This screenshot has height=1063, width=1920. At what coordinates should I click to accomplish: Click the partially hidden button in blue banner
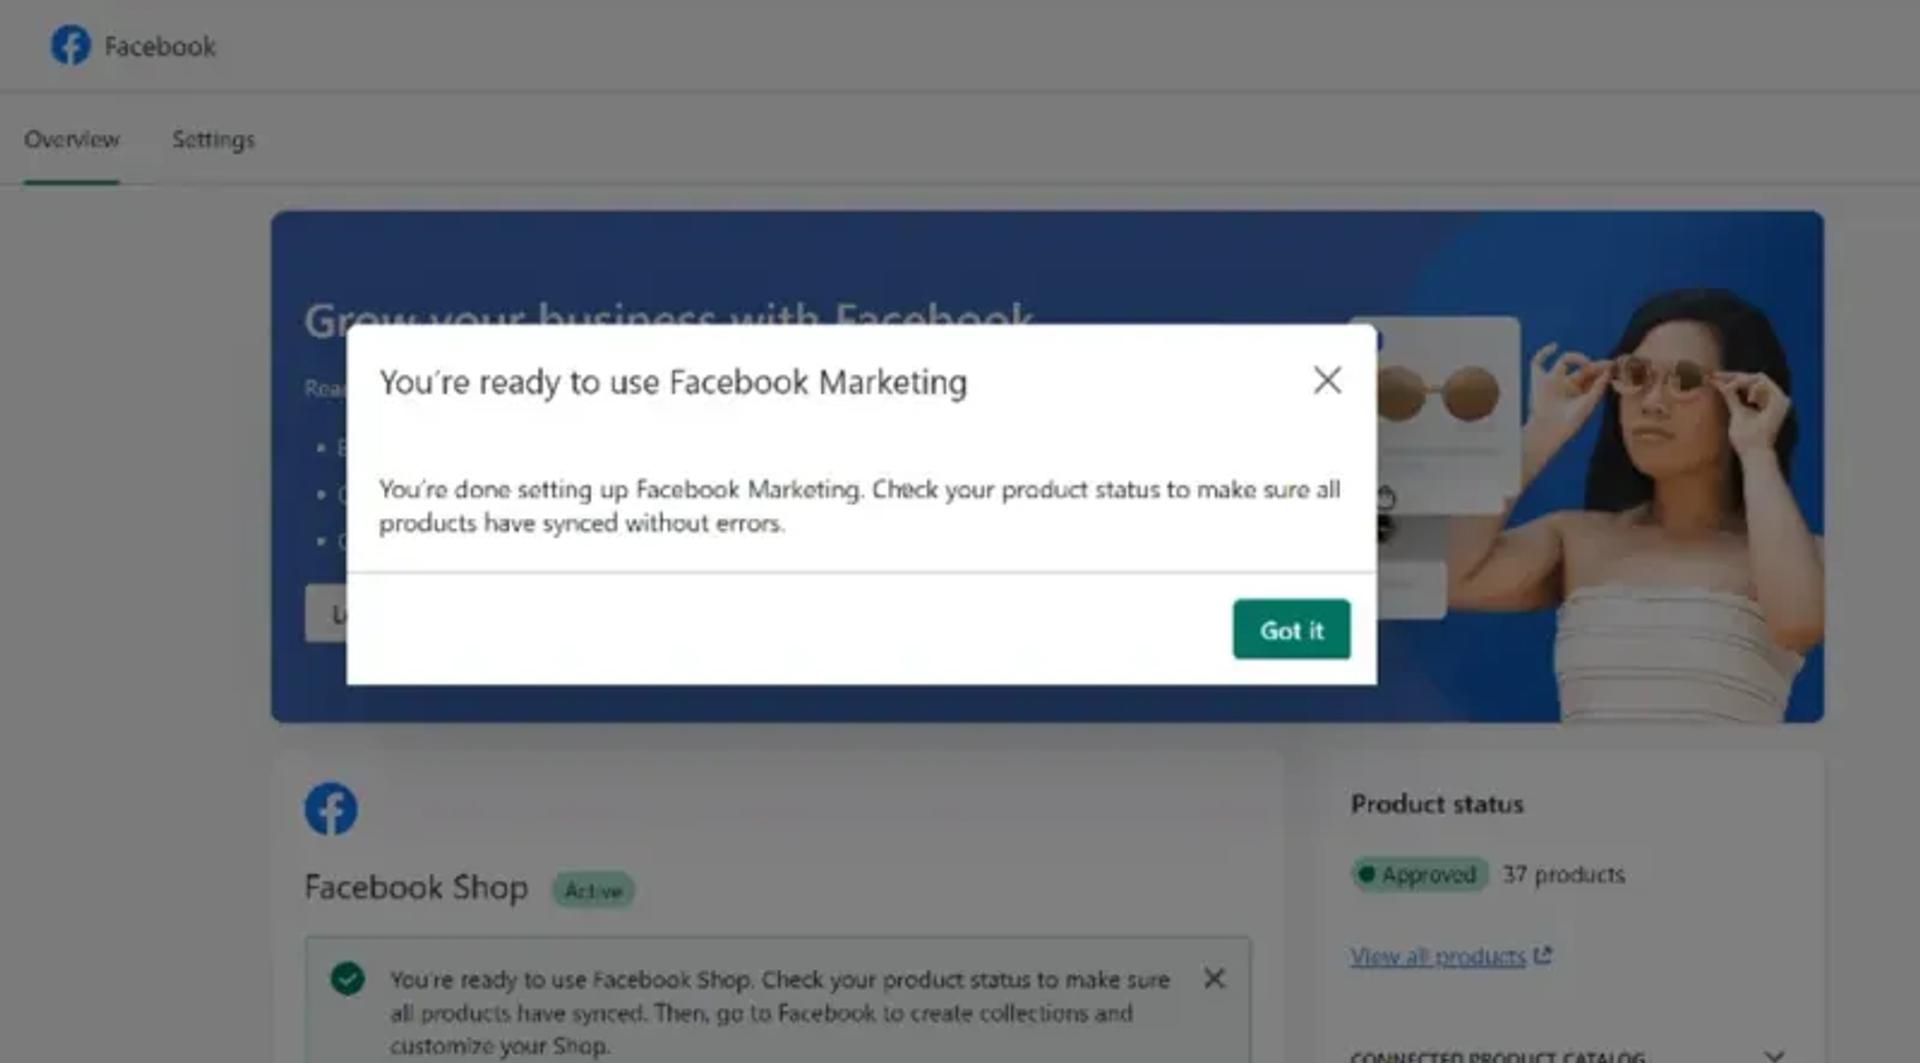point(326,613)
